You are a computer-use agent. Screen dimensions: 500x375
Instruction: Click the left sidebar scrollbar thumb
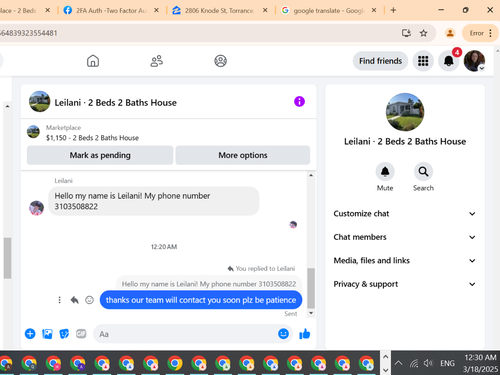(7, 258)
